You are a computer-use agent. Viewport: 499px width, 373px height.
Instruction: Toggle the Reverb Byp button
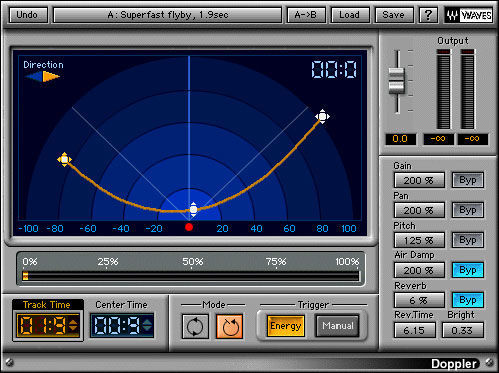[x=468, y=300]
